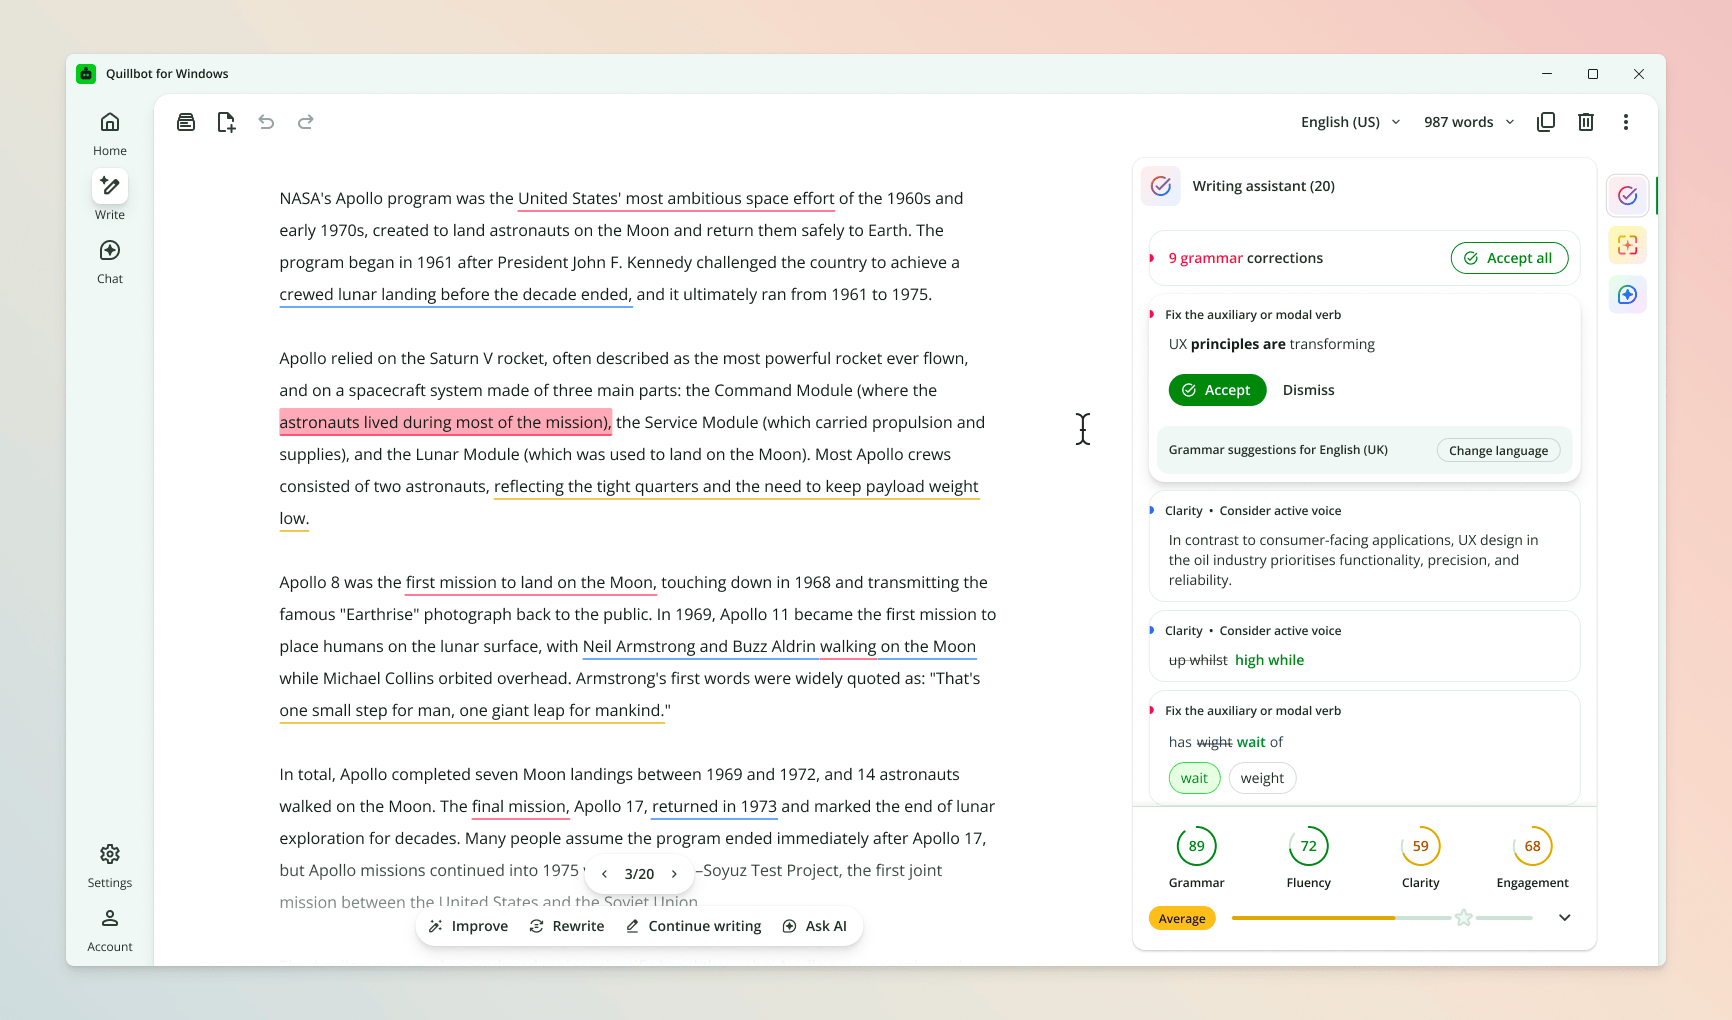This screenshot has width=1732, height=1020.
Task: Open Settings from the sidebar
Action: pyautogui.click(x=110, y=866)
